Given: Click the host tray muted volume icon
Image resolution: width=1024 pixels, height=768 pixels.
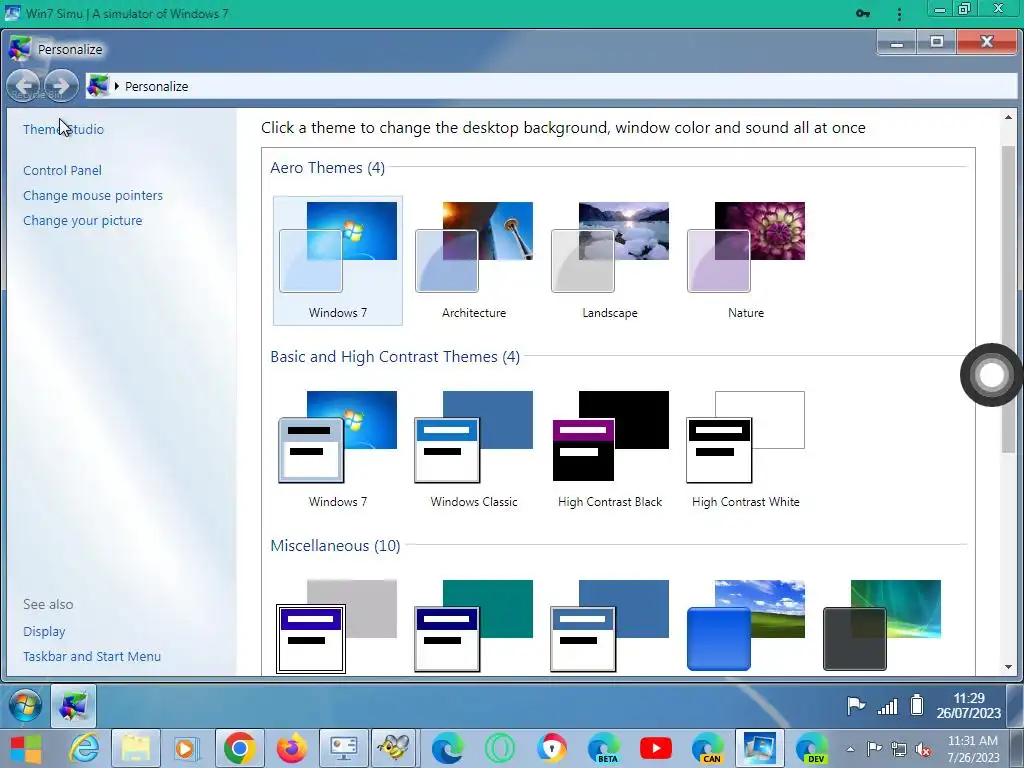Looking at the screenshot, I should pyautogui.click(x=923, y=749).
